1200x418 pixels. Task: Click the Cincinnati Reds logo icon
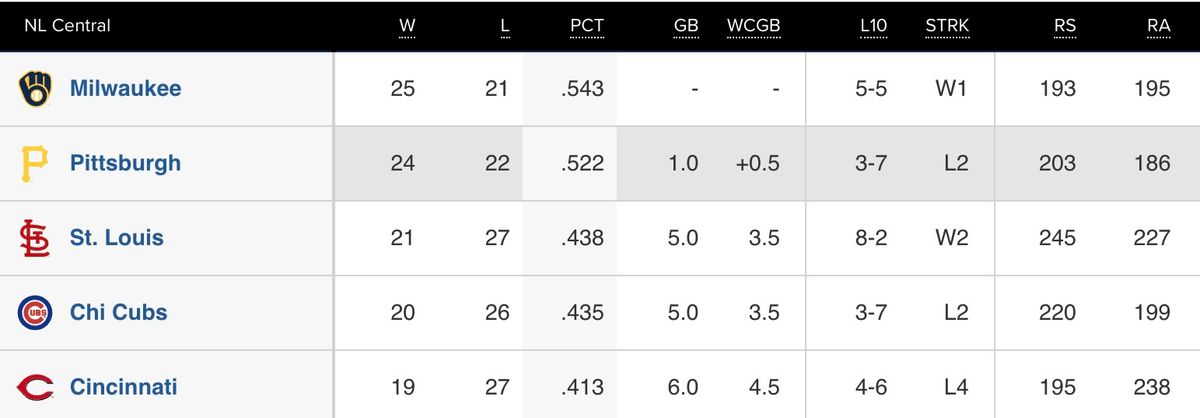tap(34, 387)
